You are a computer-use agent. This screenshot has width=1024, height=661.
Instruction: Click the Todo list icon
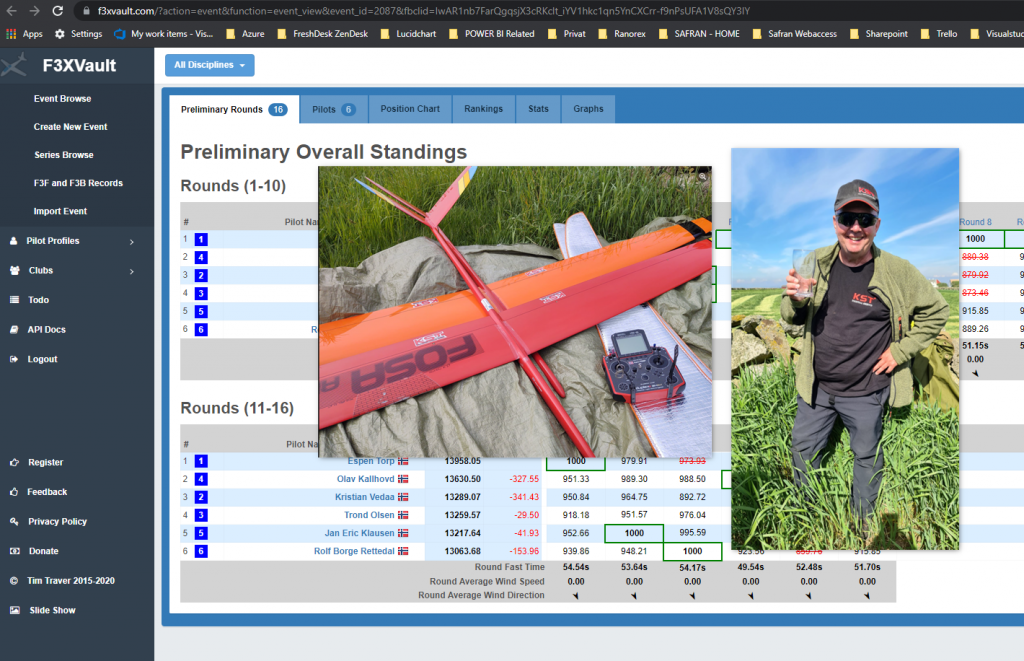[x=15, y=300]
